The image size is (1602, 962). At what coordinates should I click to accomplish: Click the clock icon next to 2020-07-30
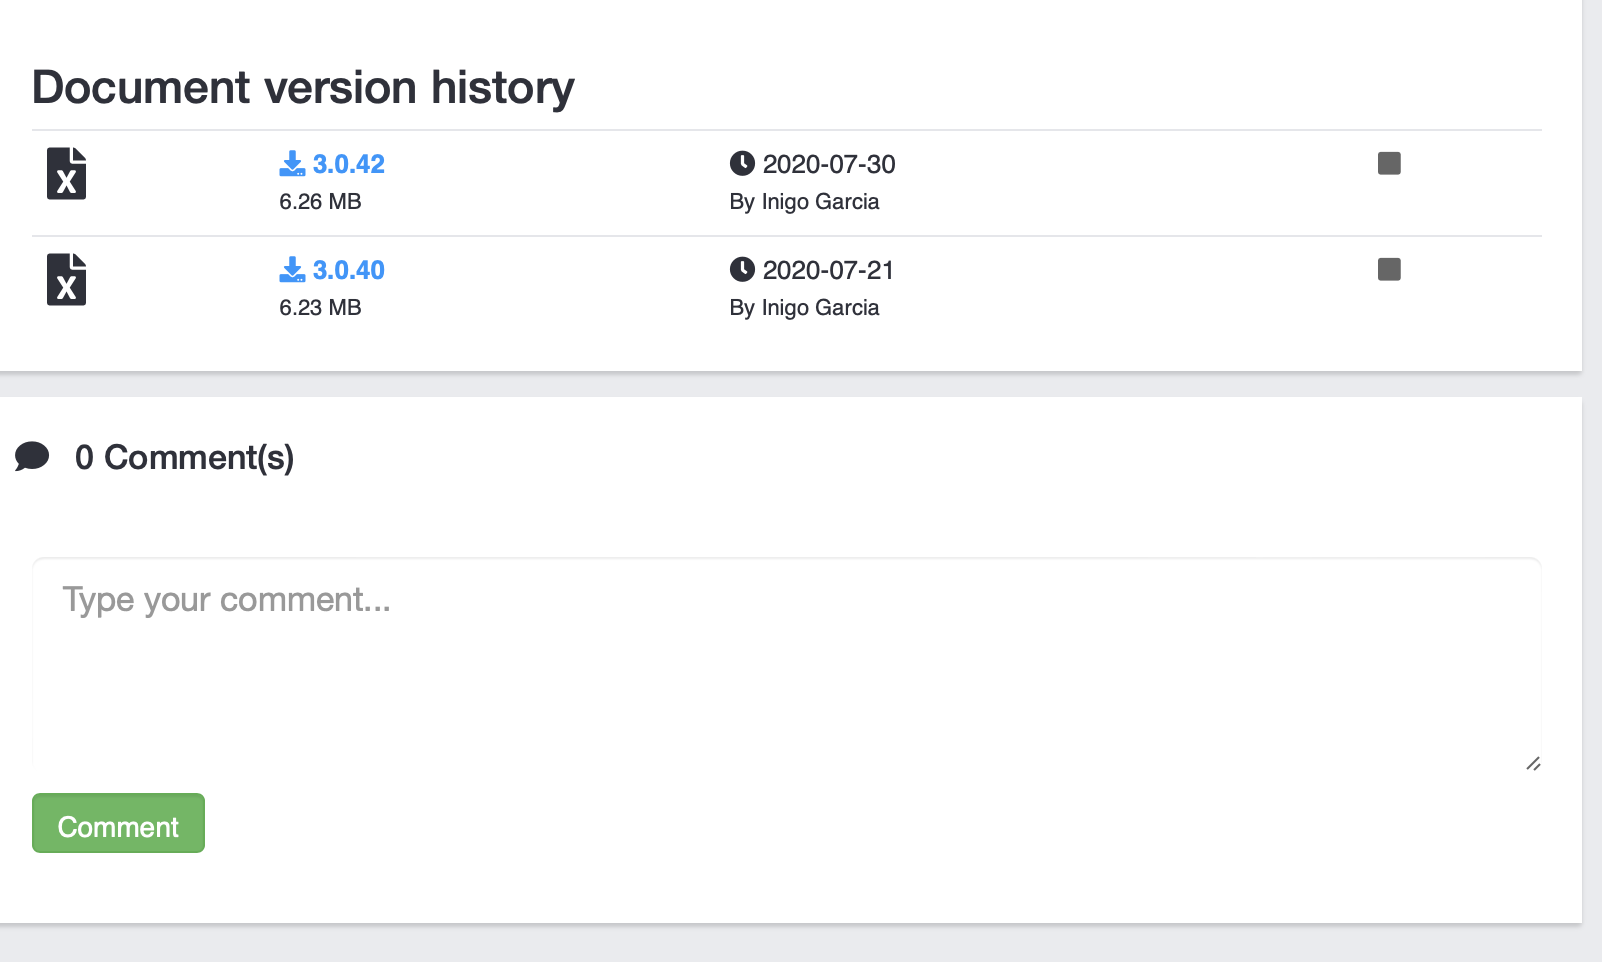[742, 163]
